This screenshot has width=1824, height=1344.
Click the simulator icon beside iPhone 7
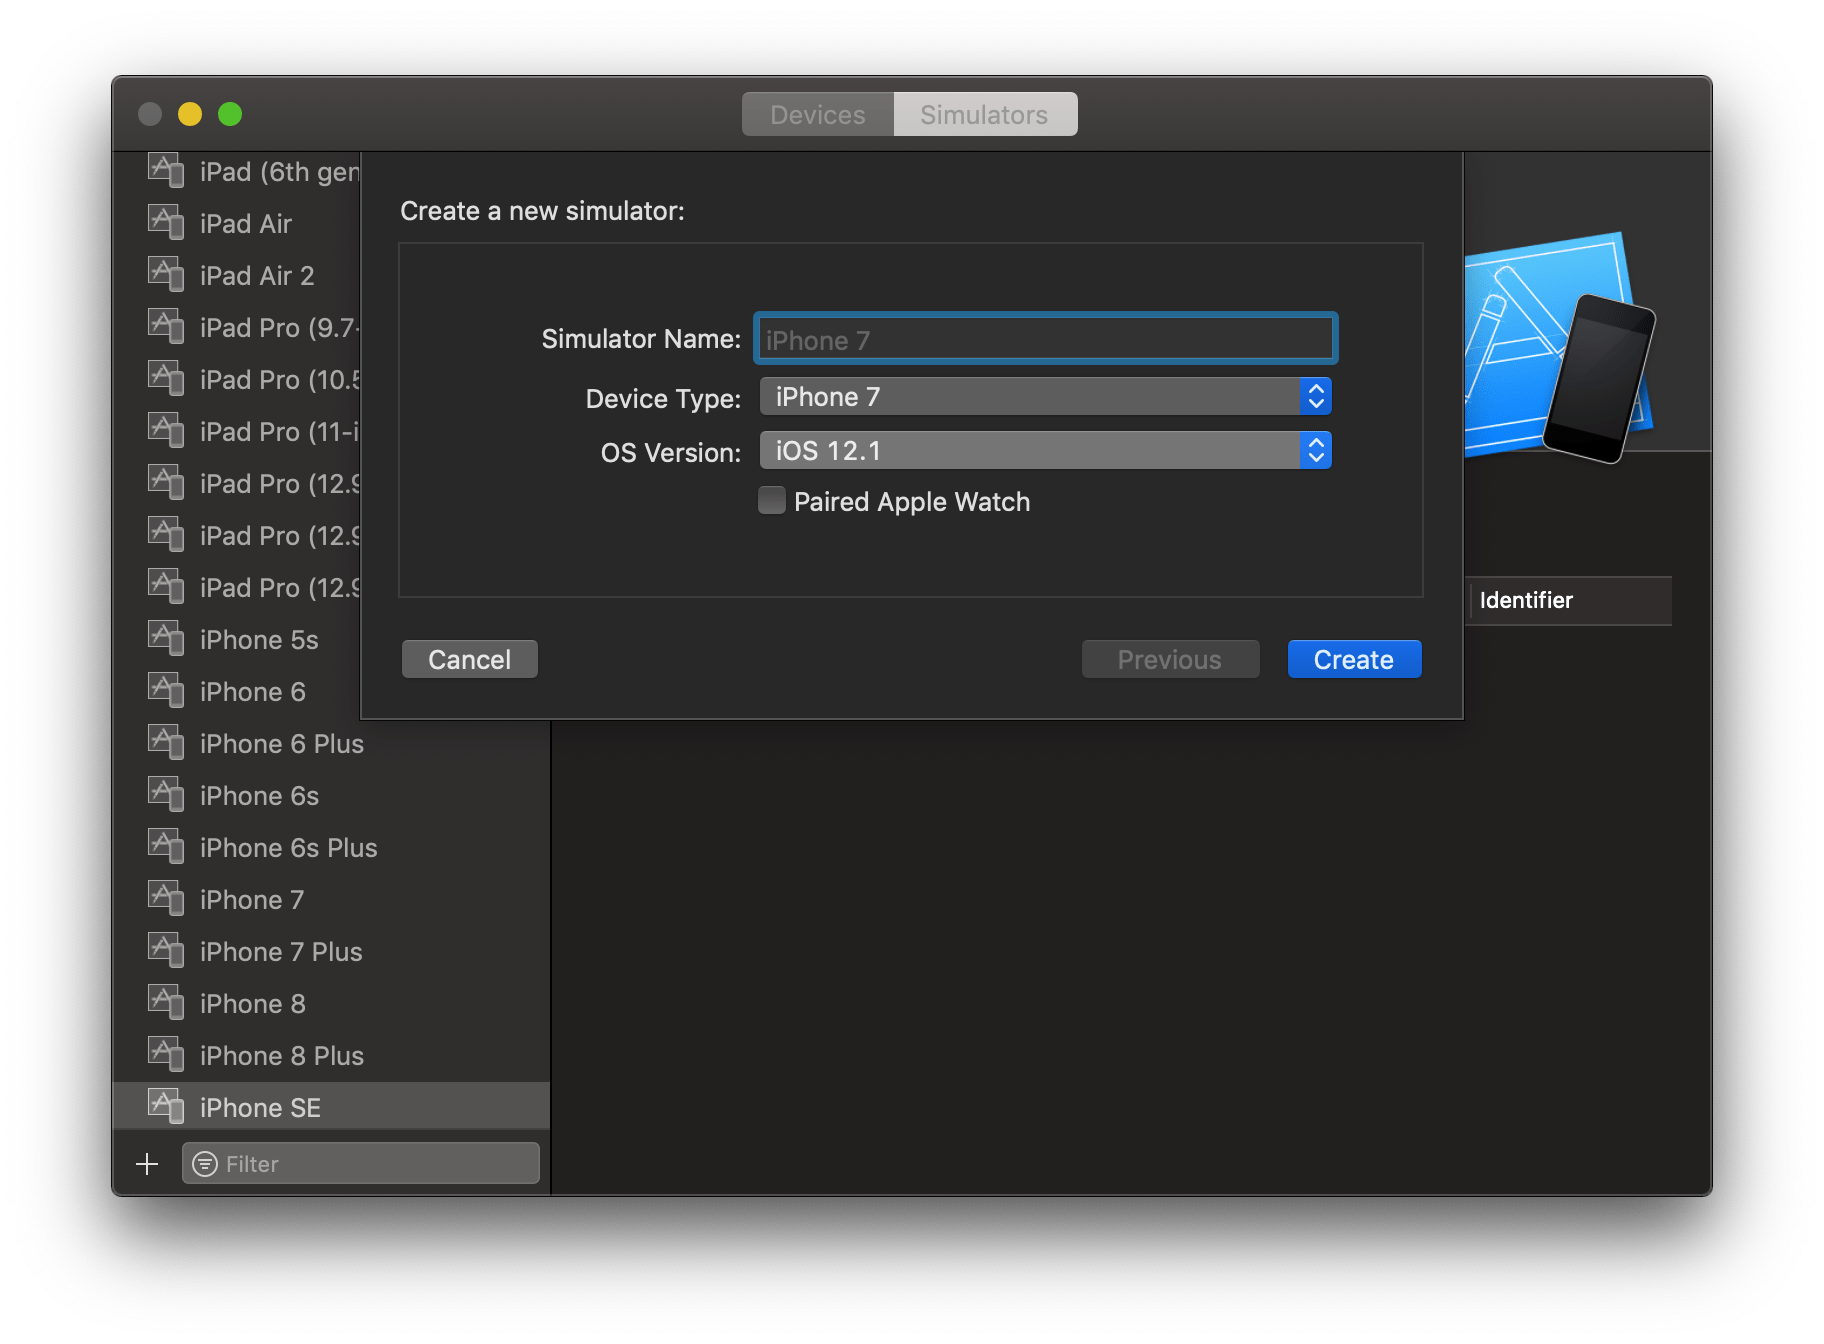[x=166, y=898]
